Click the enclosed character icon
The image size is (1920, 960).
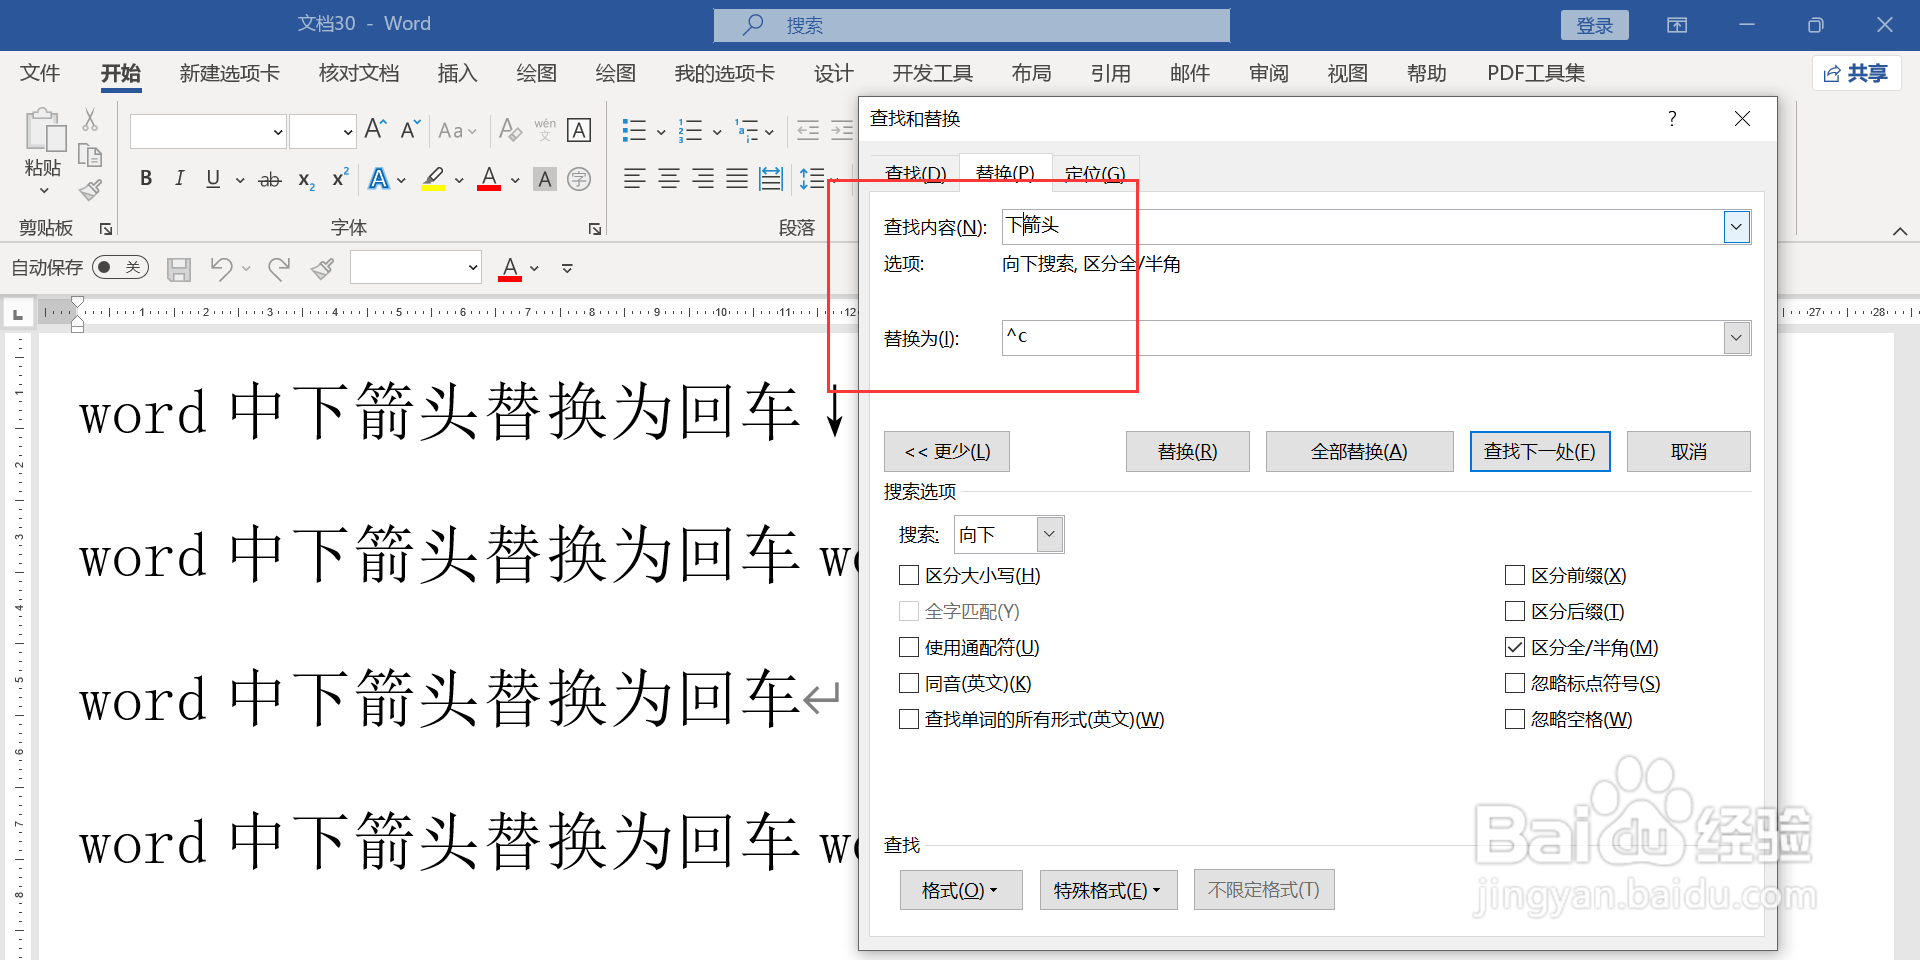tap(579, 179)
